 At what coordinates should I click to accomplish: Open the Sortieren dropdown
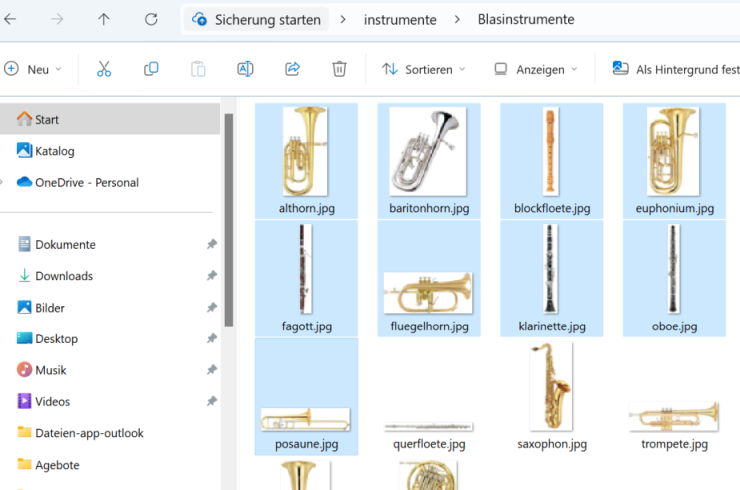pyautogui.click(x=423, y=69)
